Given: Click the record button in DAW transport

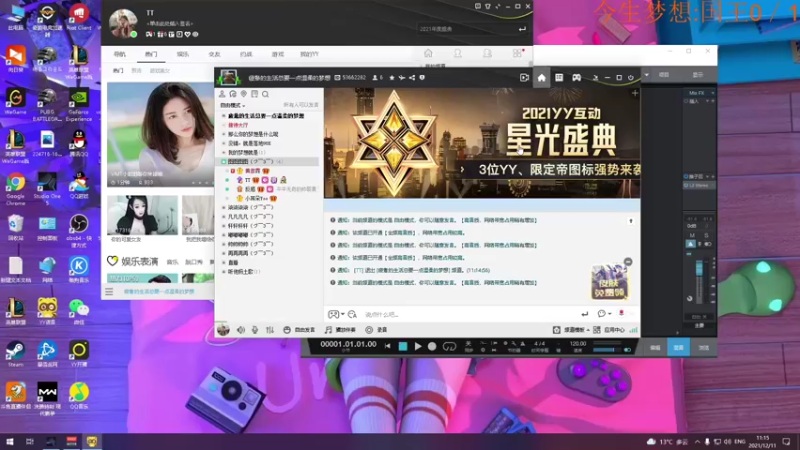Looking at the screenshot, I should pyautogui.click(x=432, y=346).
